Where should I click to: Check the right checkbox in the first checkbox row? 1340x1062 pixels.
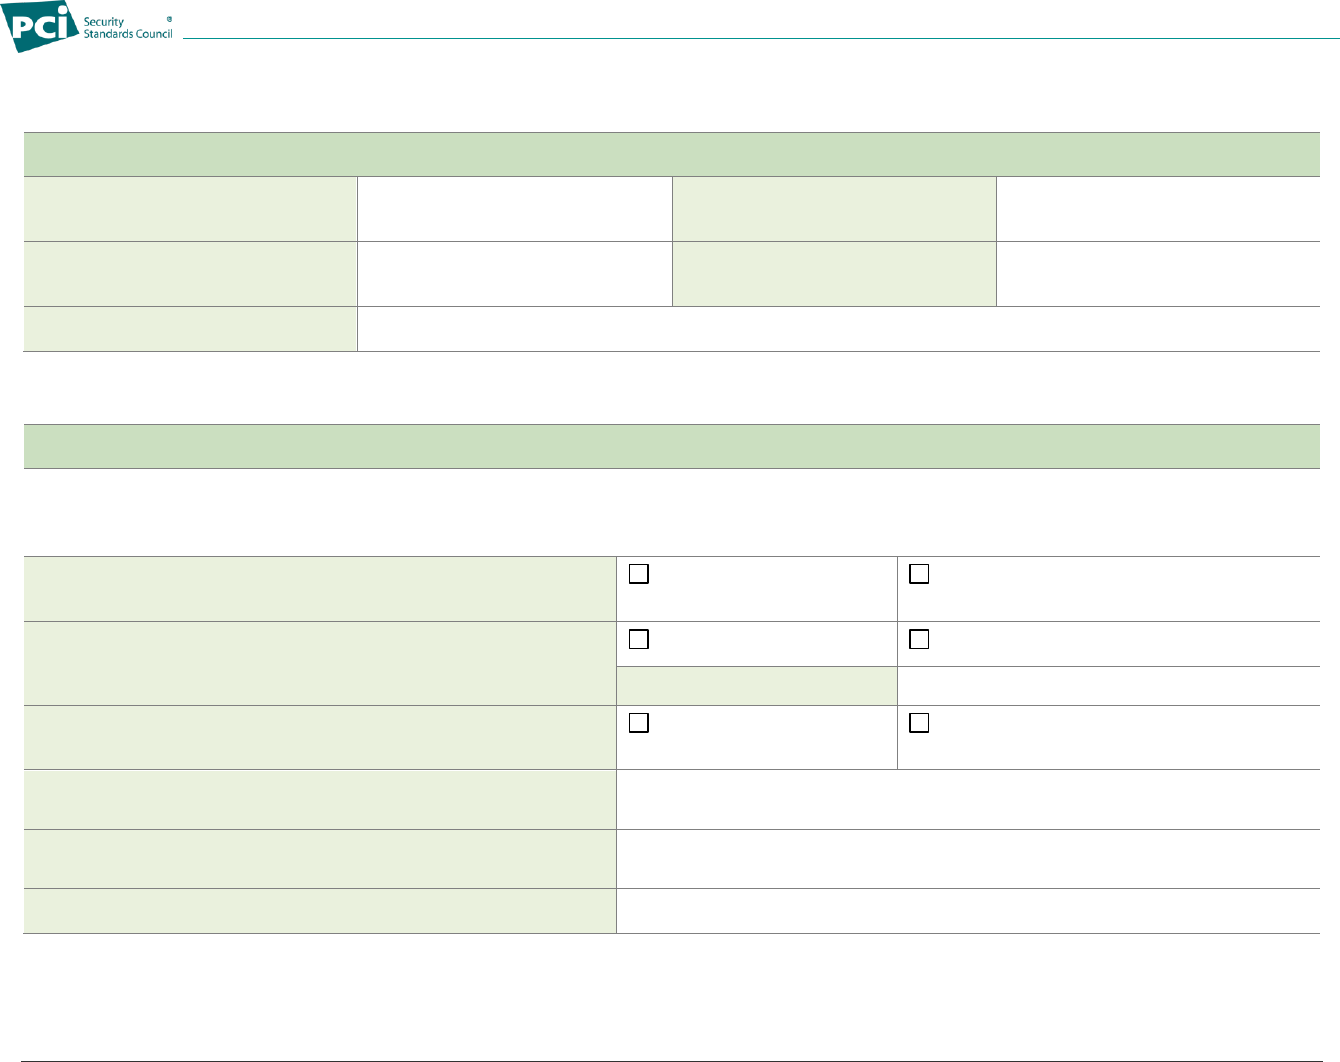coord(919,575)
